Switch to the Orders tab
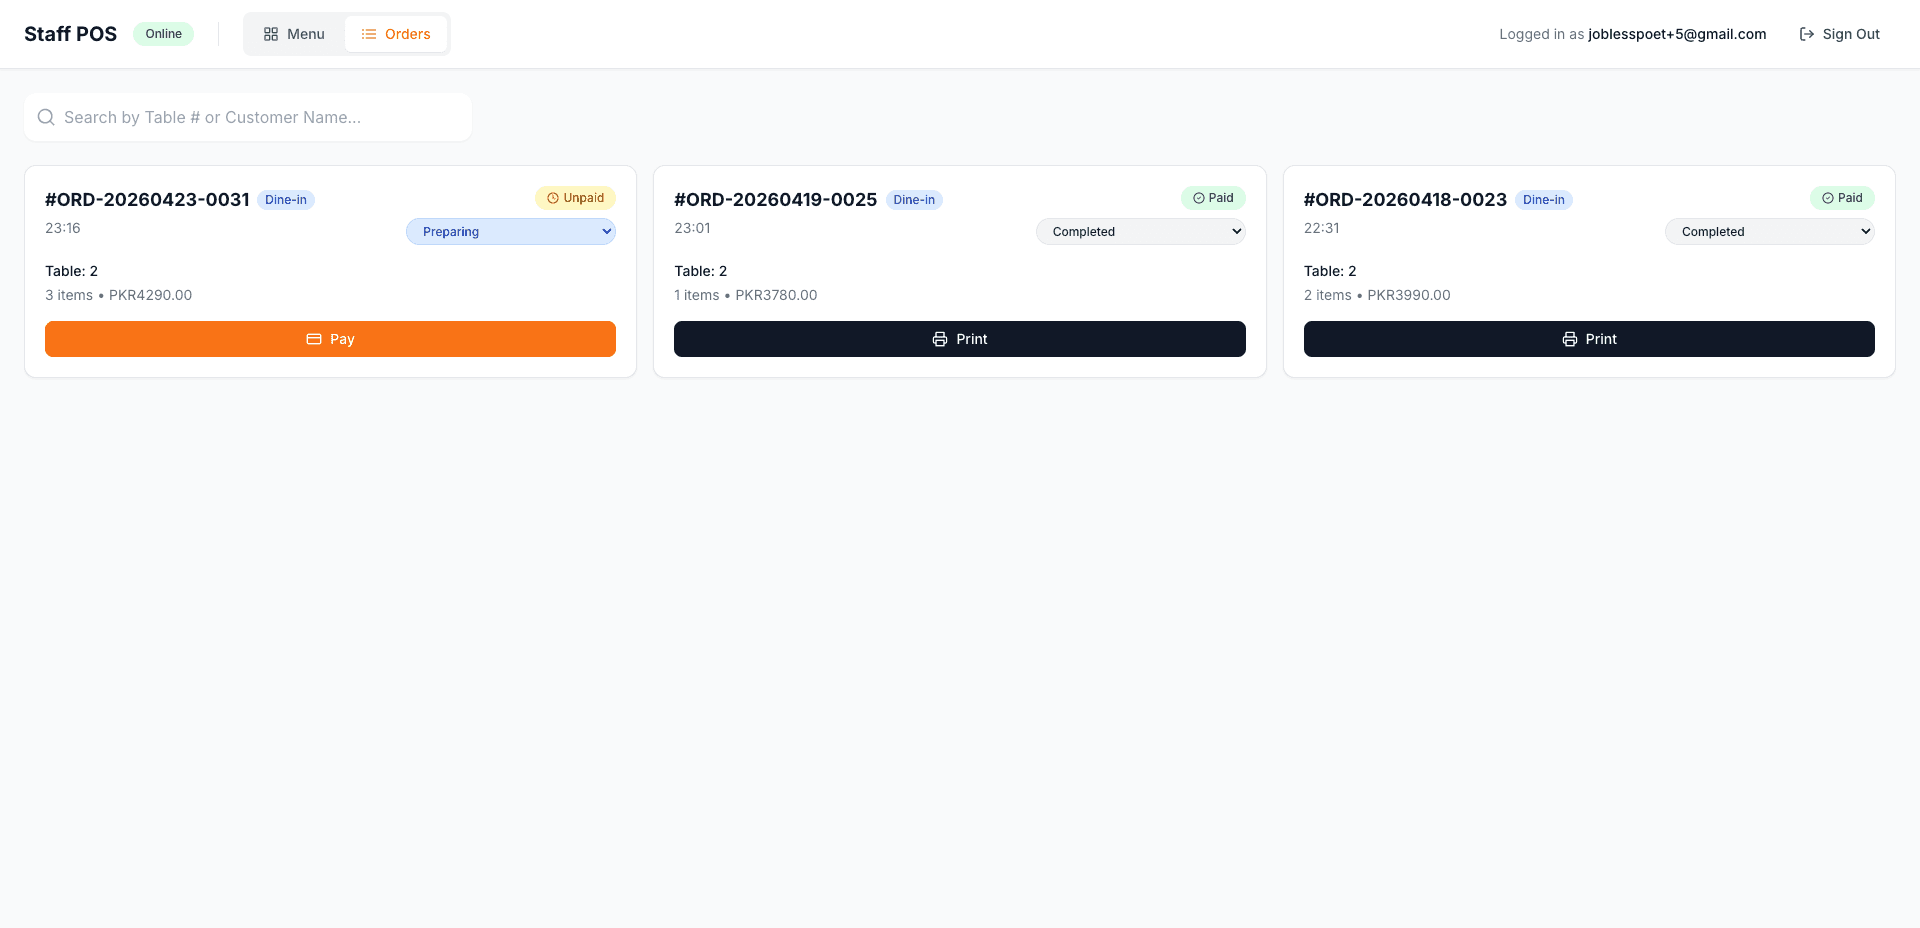This screenshot has height=928, width=1920. pos(396,34)
